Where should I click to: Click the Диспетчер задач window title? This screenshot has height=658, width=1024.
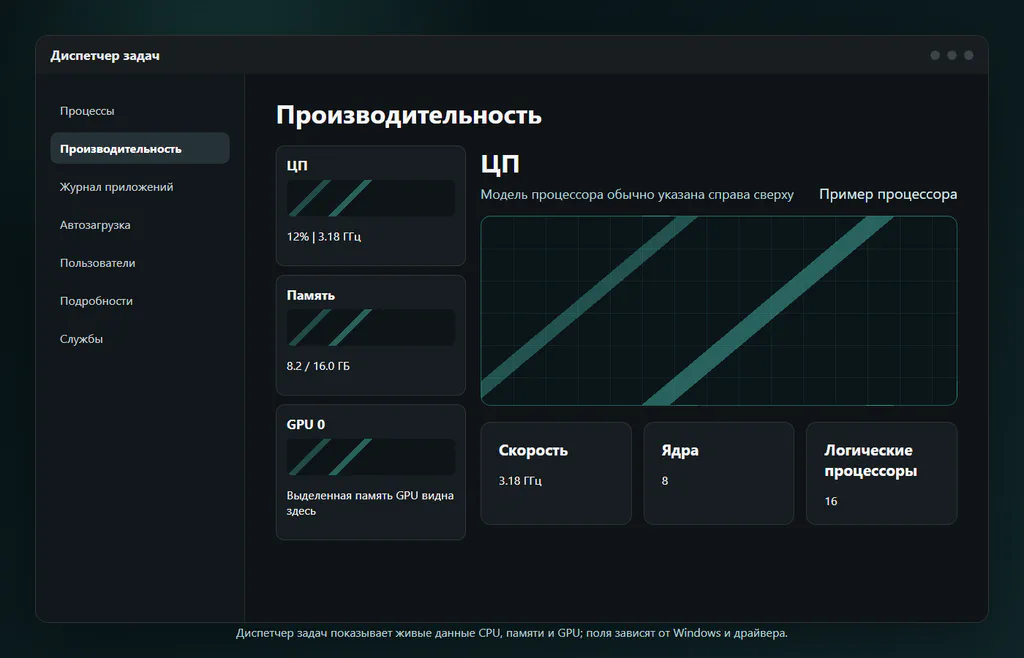105,55
